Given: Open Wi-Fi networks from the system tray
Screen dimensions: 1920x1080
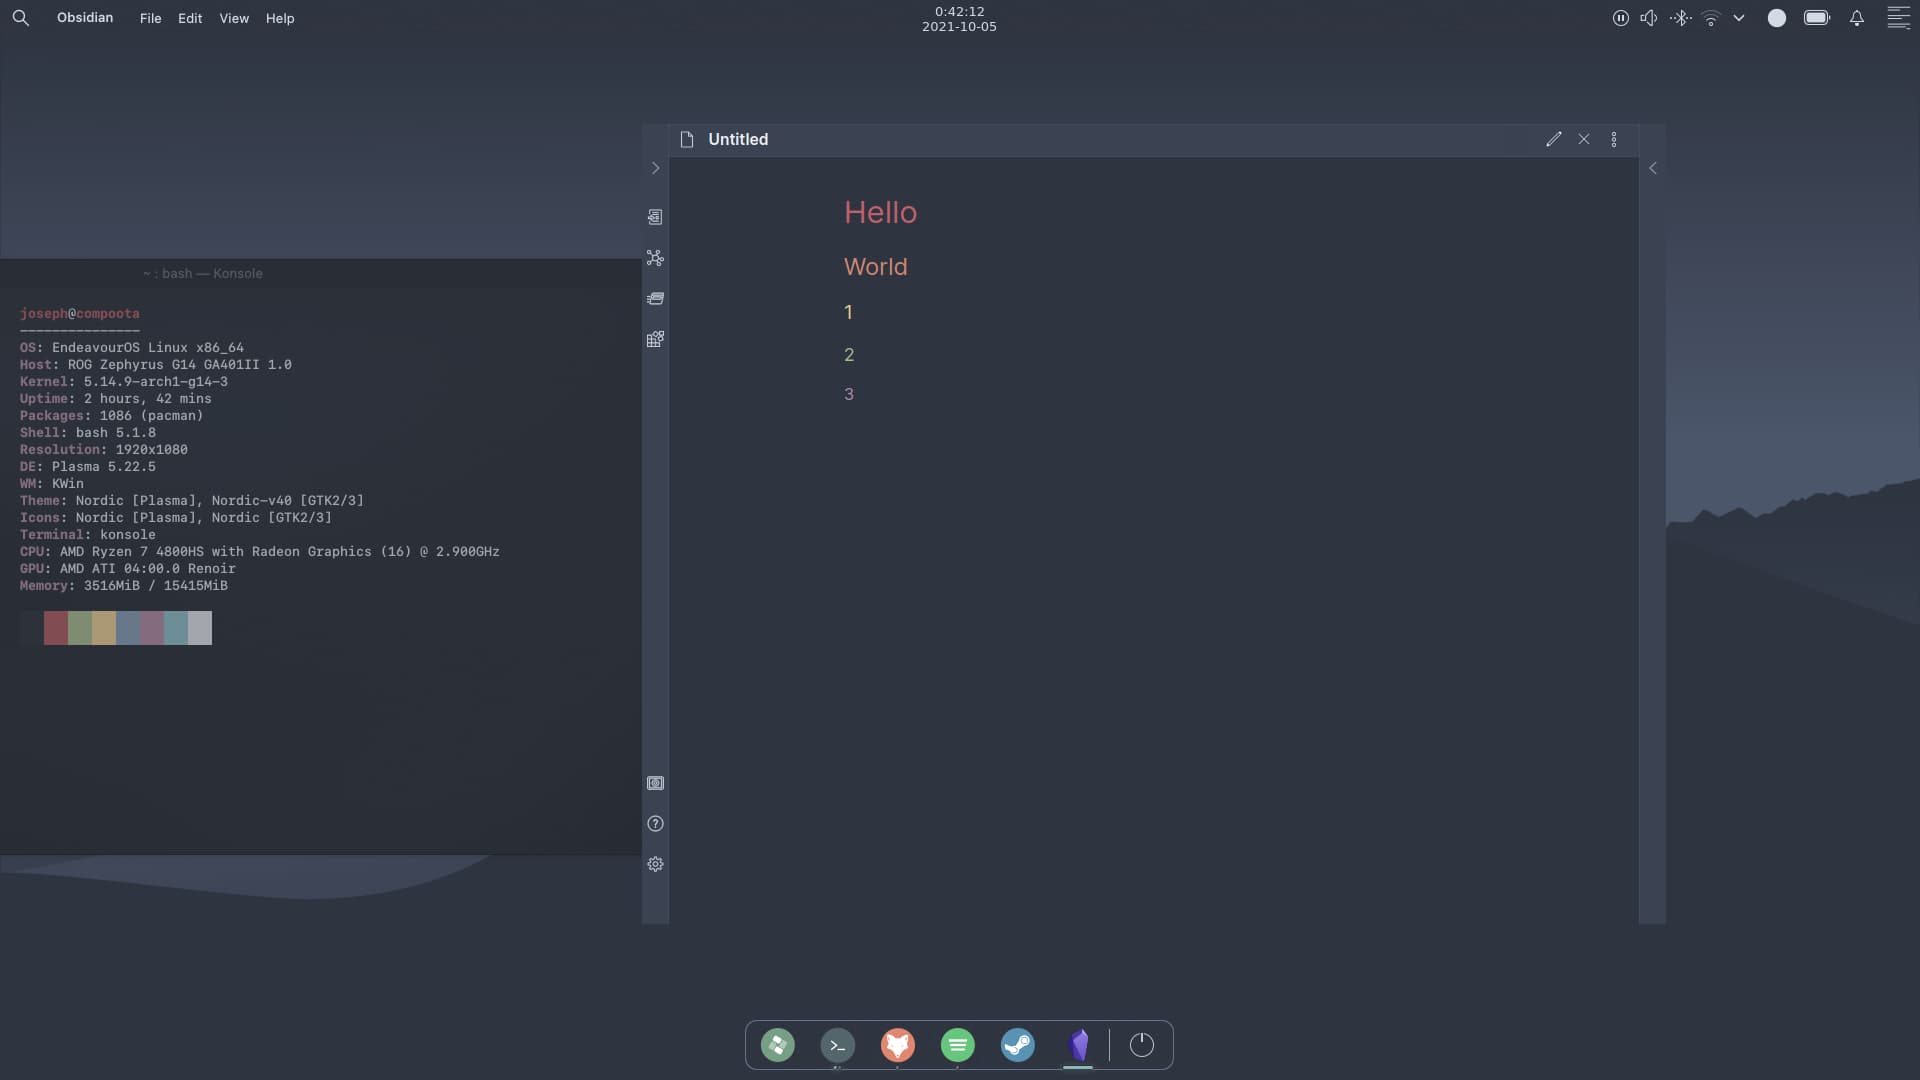Looking at the screenshot, I should click(1711, 18).
